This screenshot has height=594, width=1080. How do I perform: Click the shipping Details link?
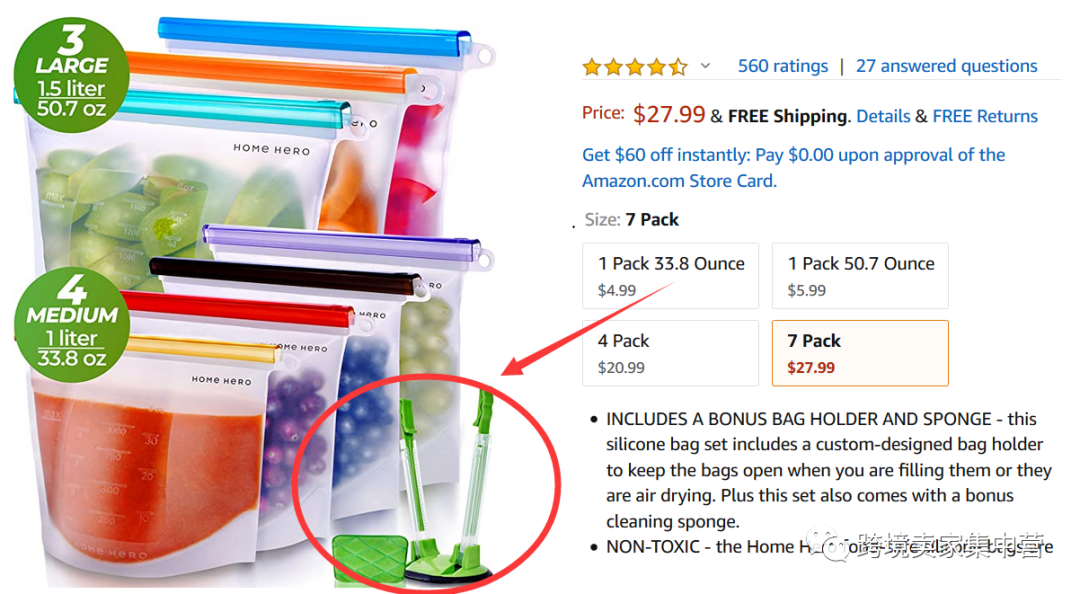(883, 116)
